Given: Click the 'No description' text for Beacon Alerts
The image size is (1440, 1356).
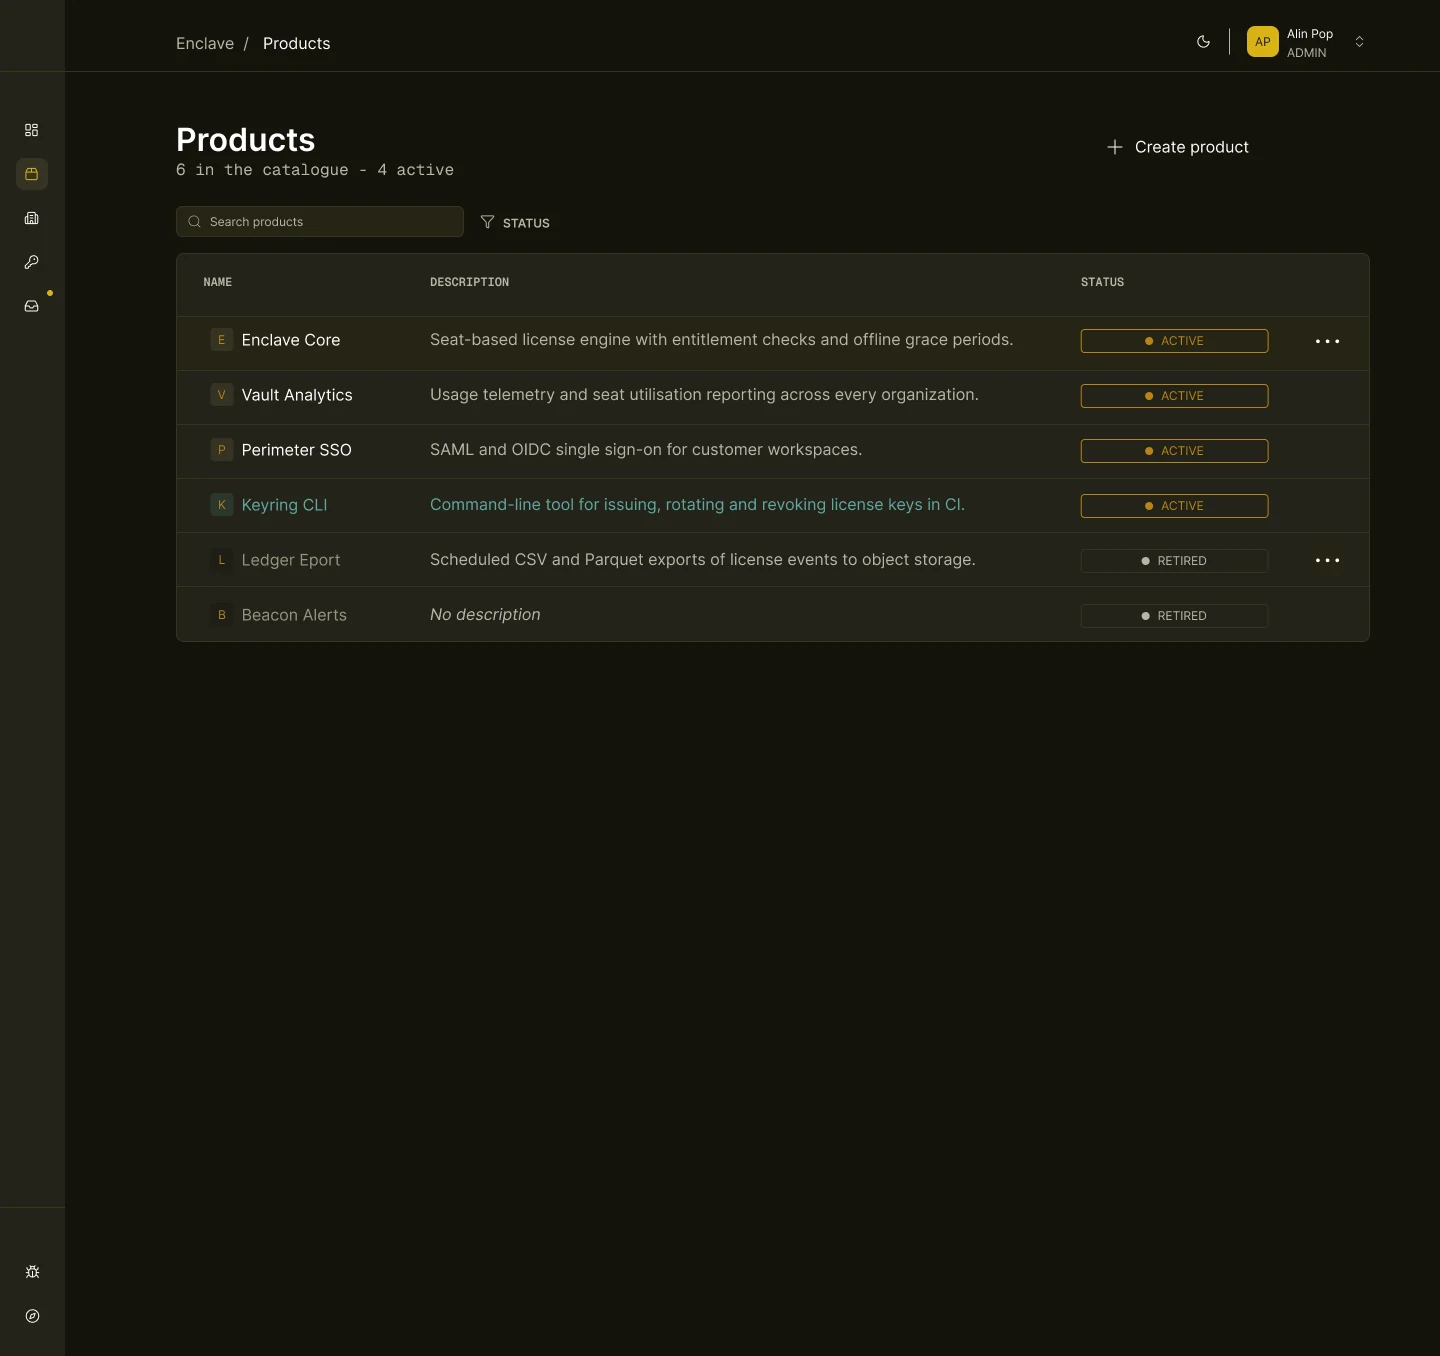Looking at the screenshot, I should point(485,614).
